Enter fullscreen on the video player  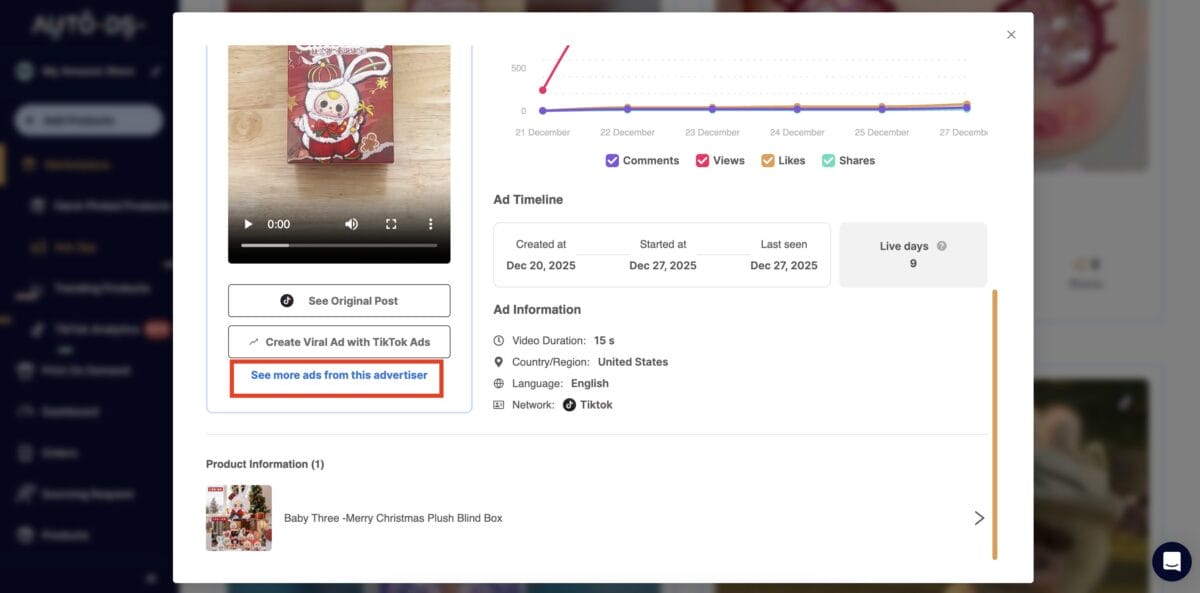[391, 224]
